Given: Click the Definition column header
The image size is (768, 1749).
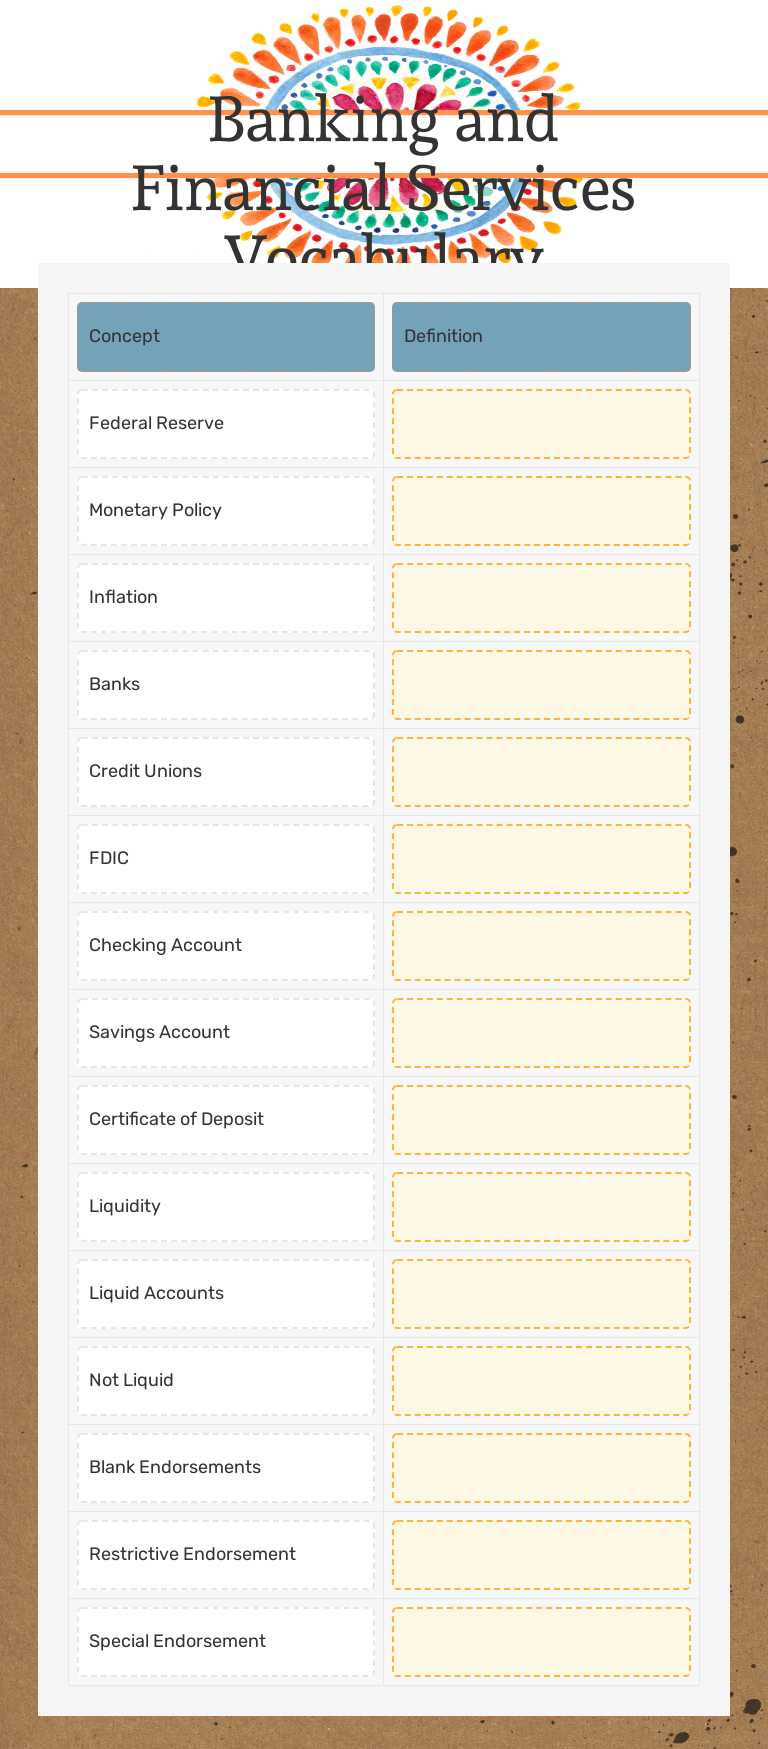Looking at the screenshot, I should click(541, 337).
